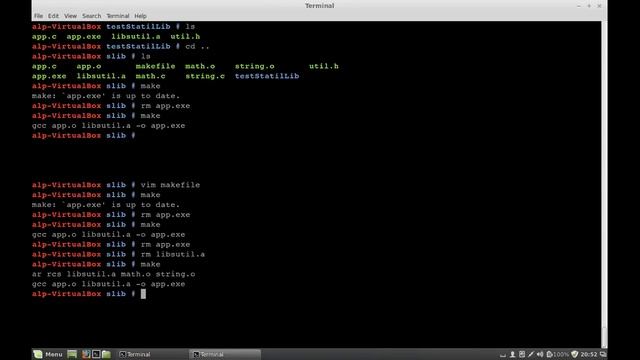Select the active second Terminal taskbar entry
The width and height of the screenshot is (640, 360).
pos(225,354)
